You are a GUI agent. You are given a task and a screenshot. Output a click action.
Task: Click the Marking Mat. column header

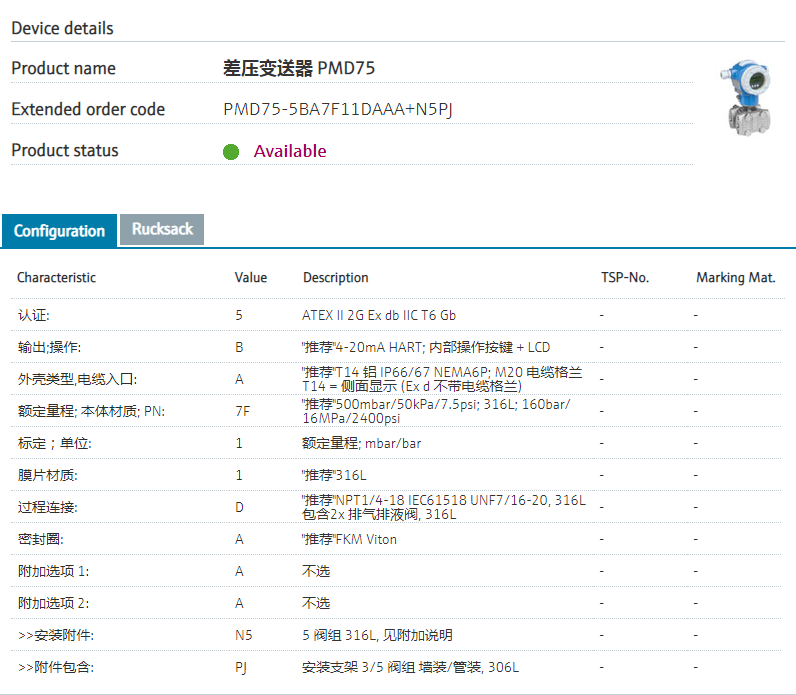coord(735,278)
